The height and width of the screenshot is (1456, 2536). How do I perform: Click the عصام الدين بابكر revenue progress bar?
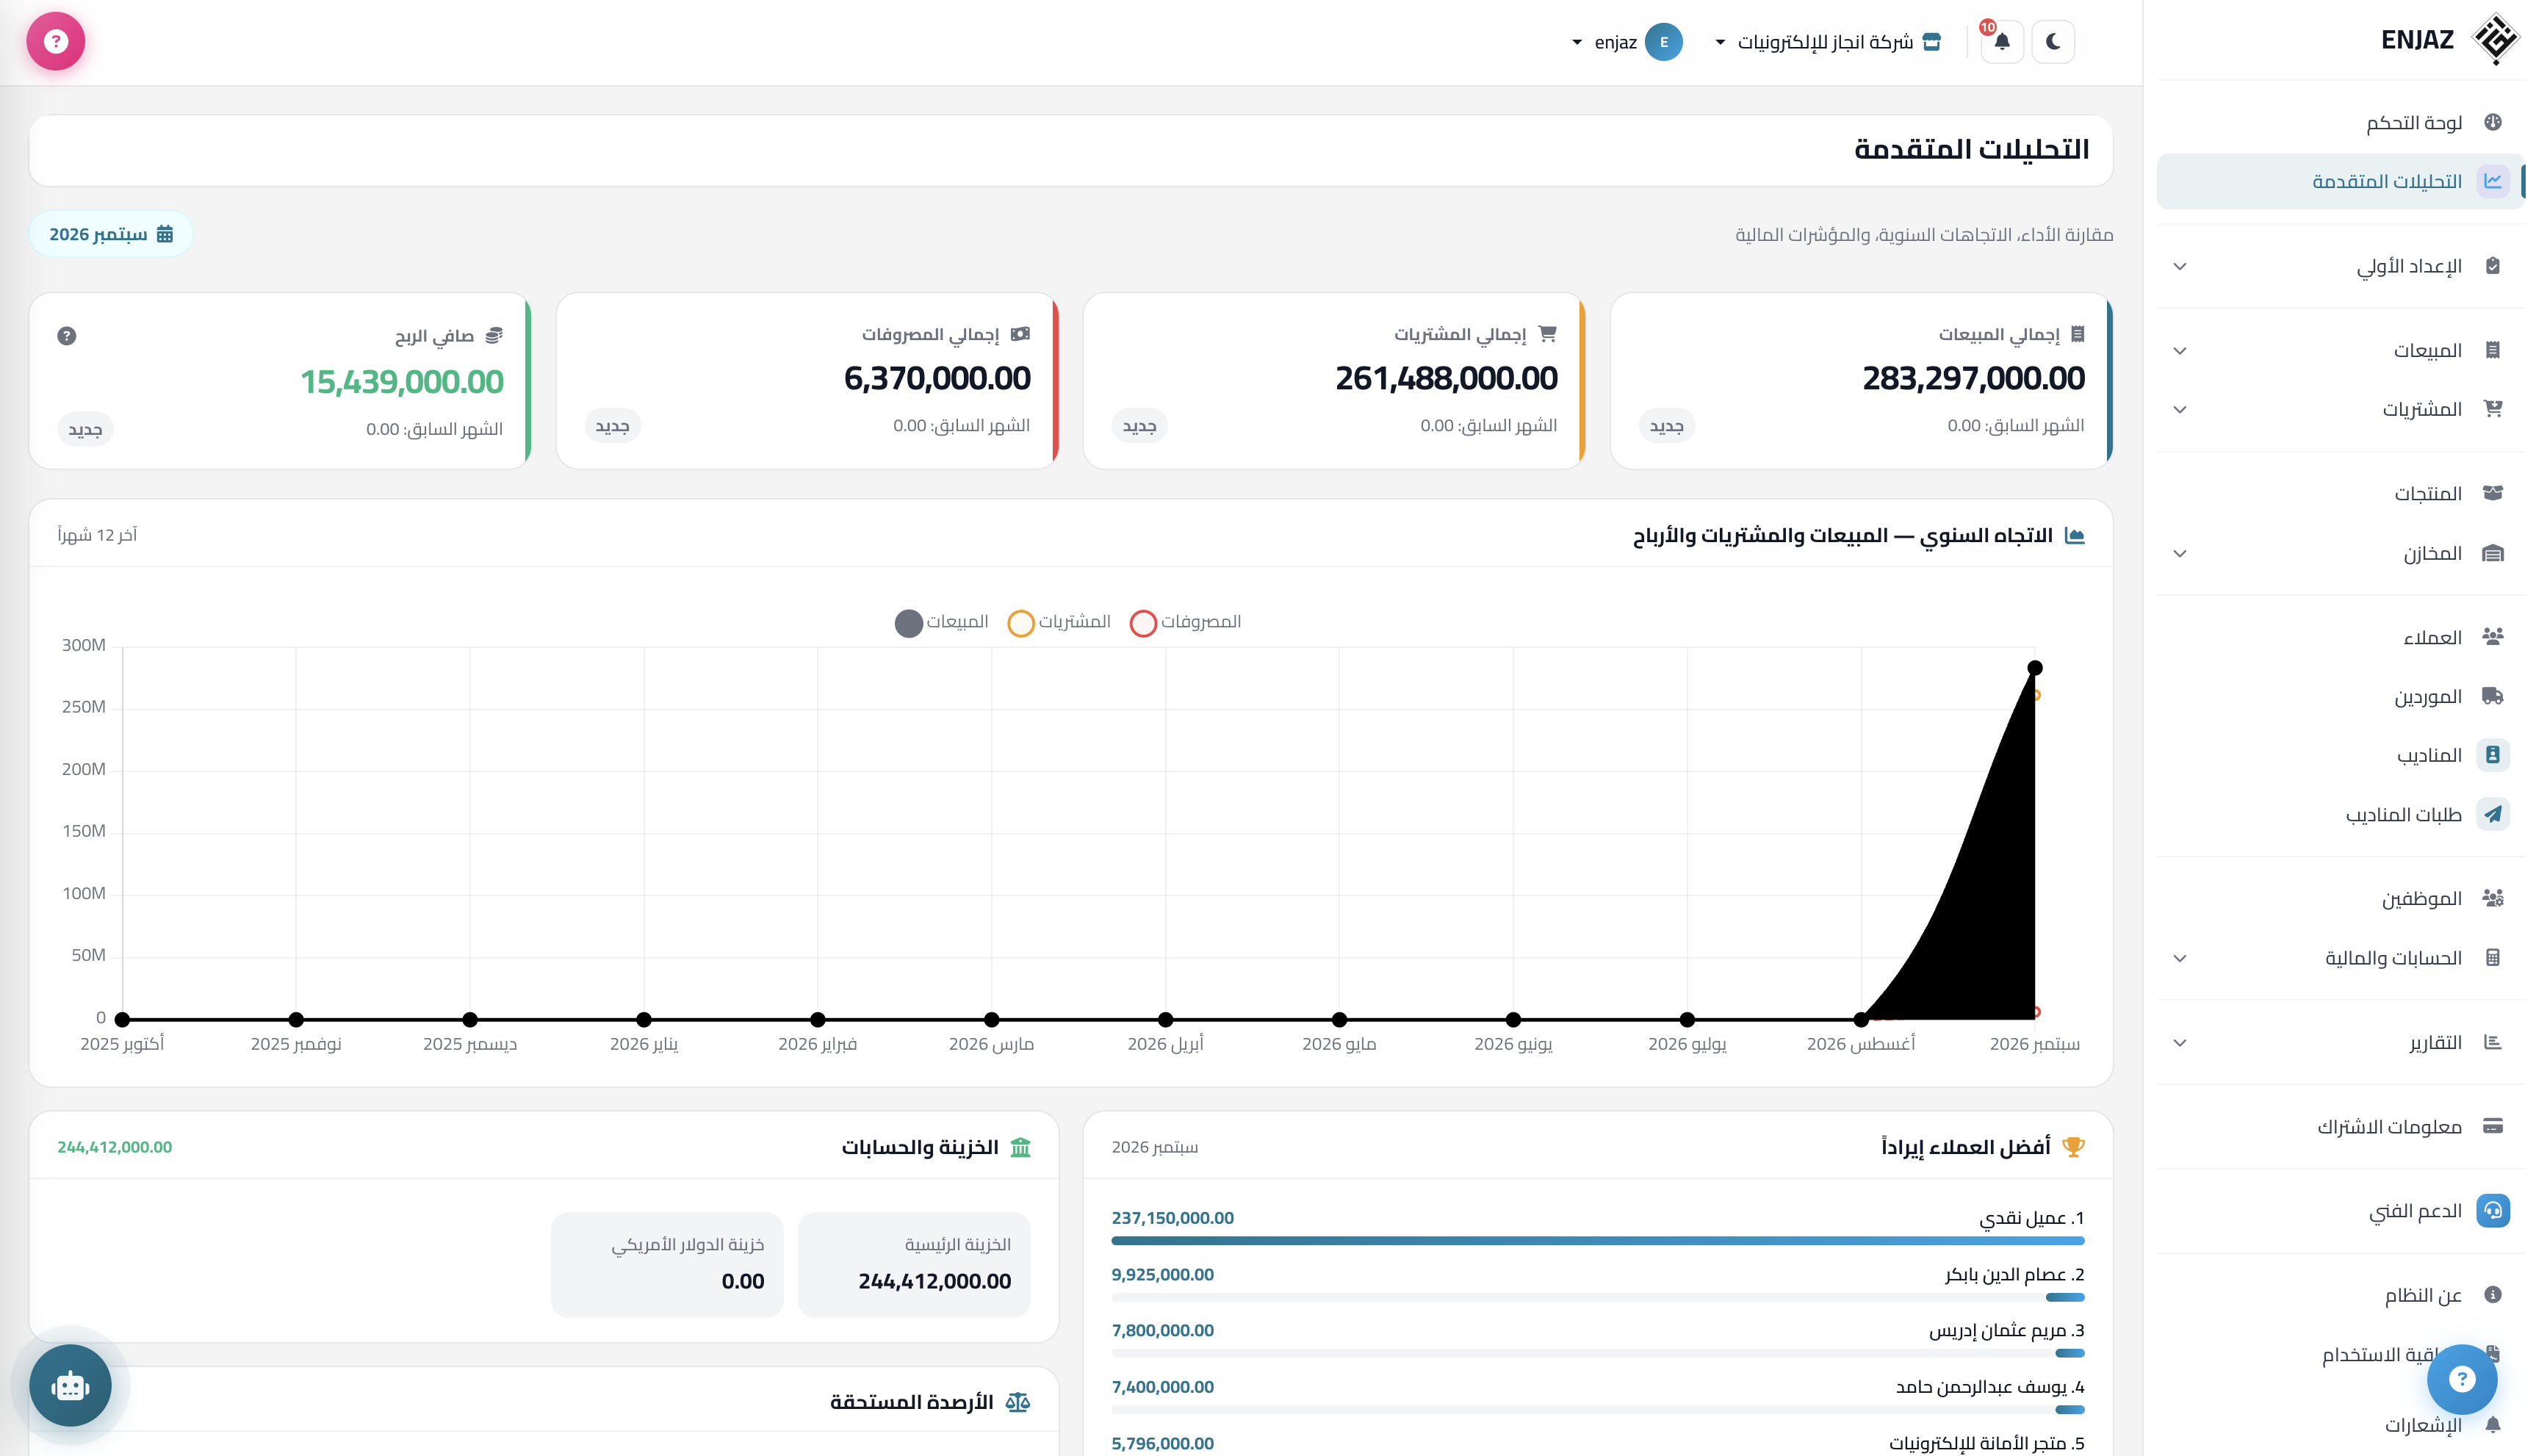point(1598,1297)
